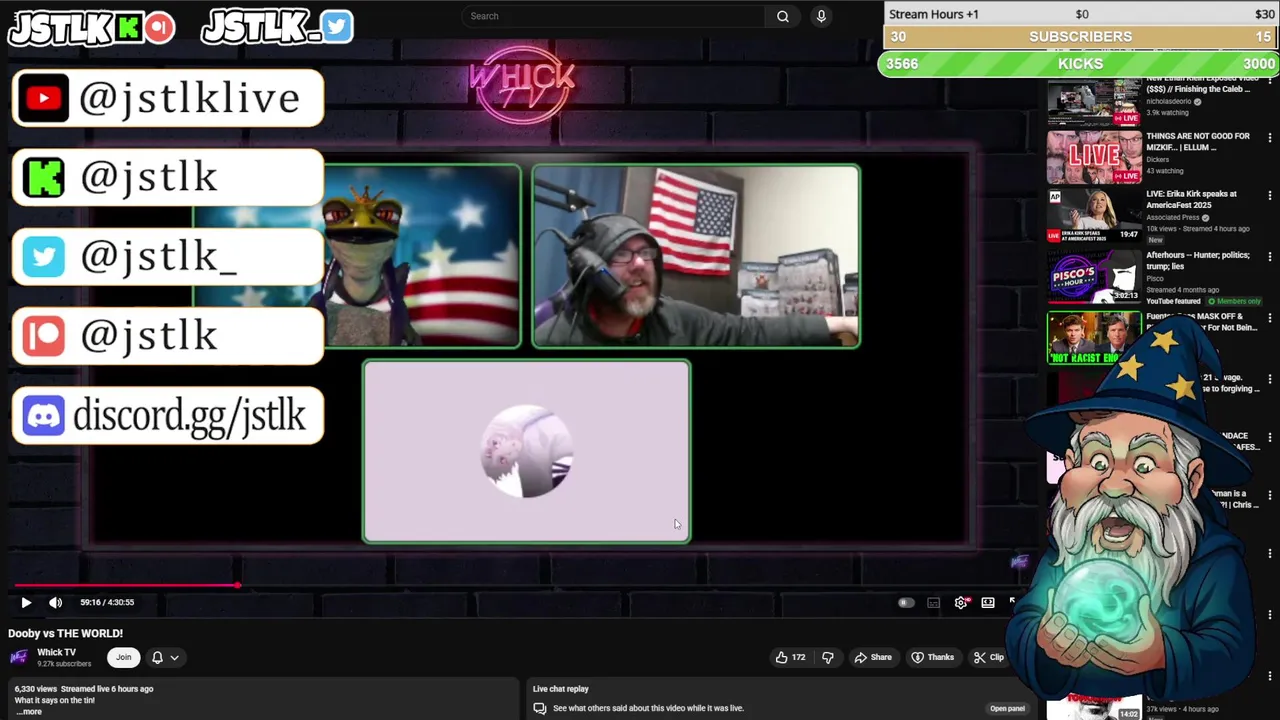Mute the video volume speaker icon
Screen dimensions: 1280x720
click(56, 602)
